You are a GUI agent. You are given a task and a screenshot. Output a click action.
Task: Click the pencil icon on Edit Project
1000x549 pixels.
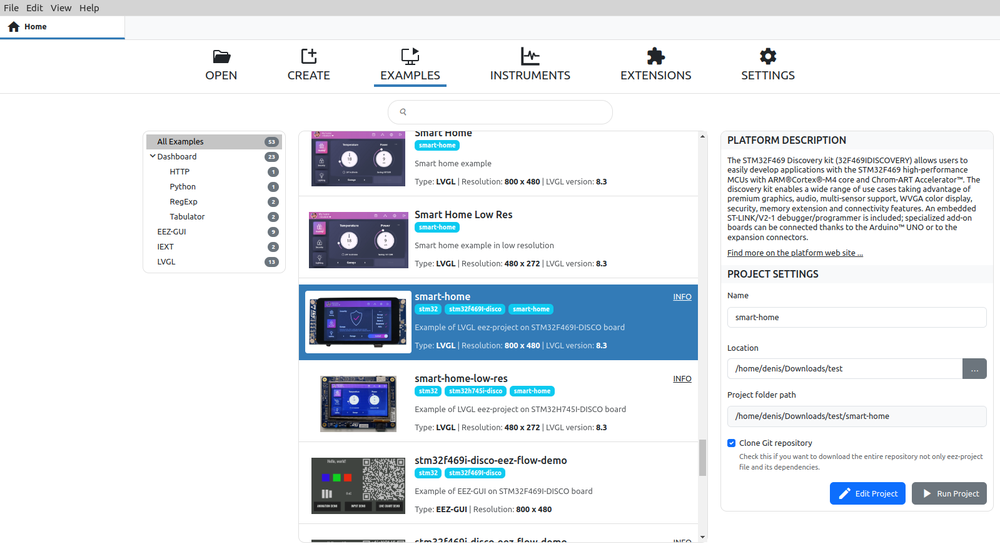[x=844, y=494]
